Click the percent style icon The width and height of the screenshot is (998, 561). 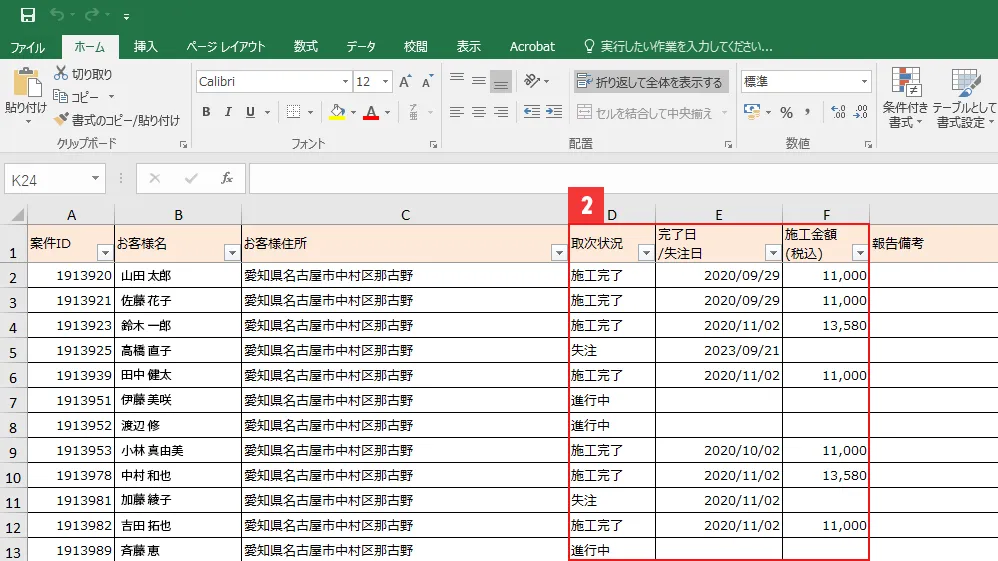click(x=786, y=112)
